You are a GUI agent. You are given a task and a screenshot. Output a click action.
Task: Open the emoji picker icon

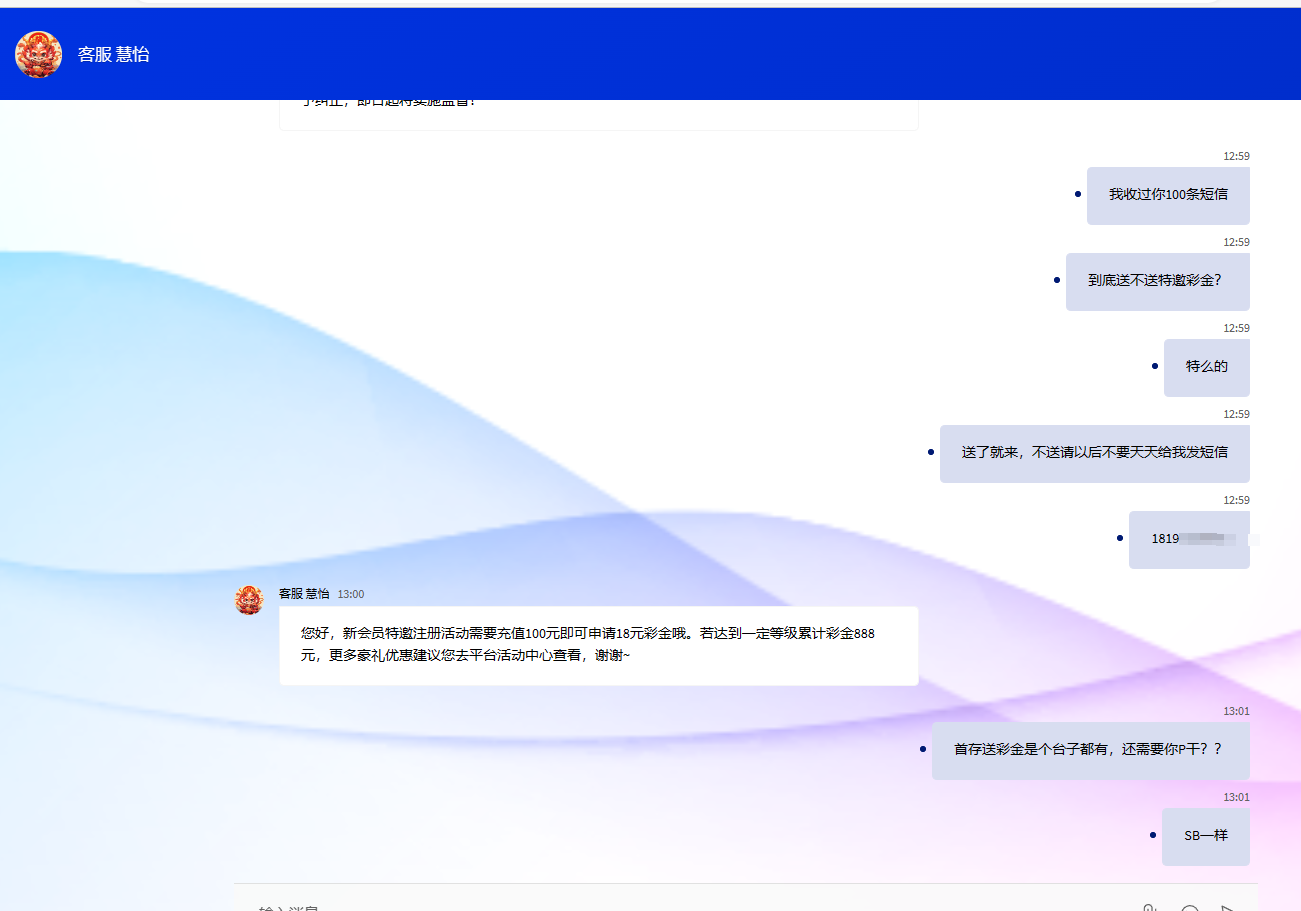point(1189,908)
